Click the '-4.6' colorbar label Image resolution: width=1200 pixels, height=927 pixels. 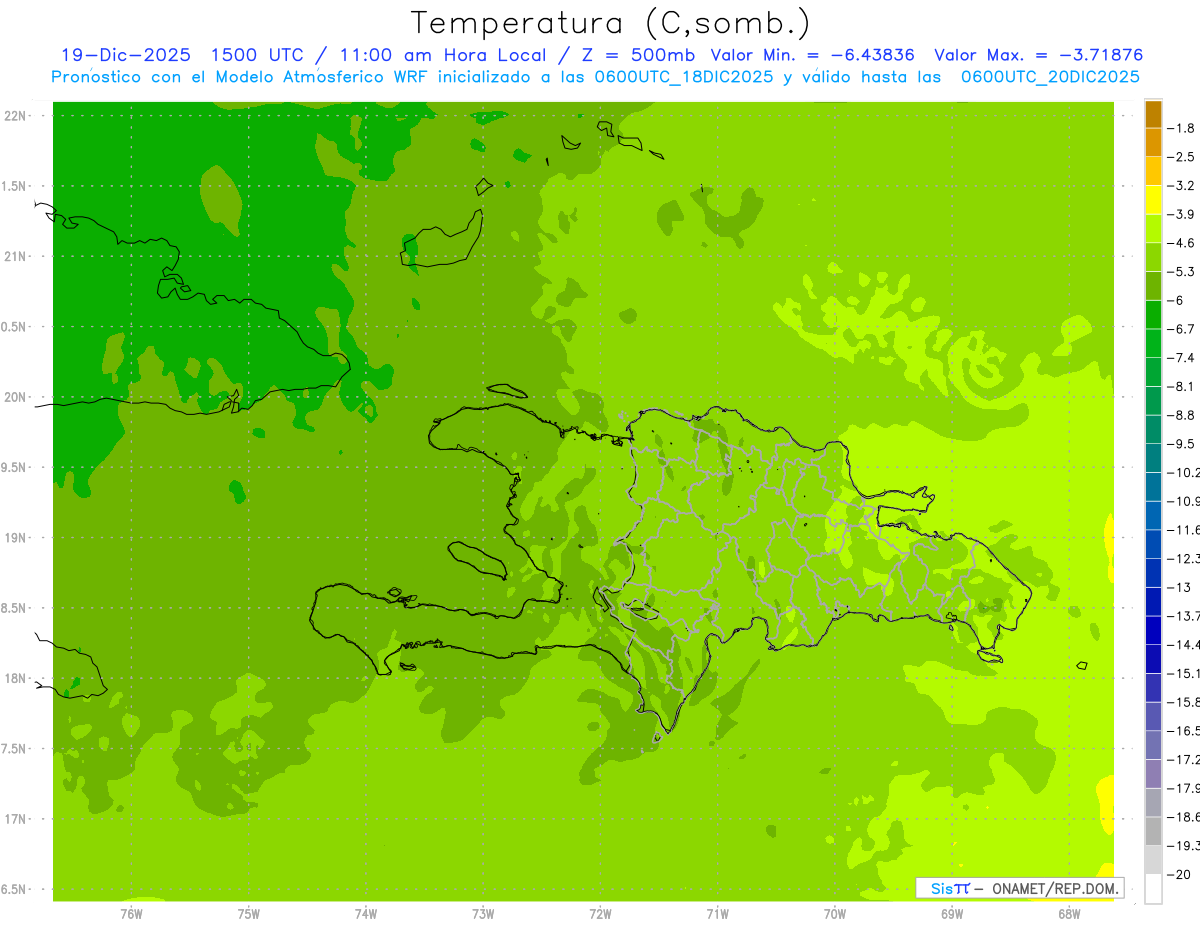click(x=1181, y=243)
